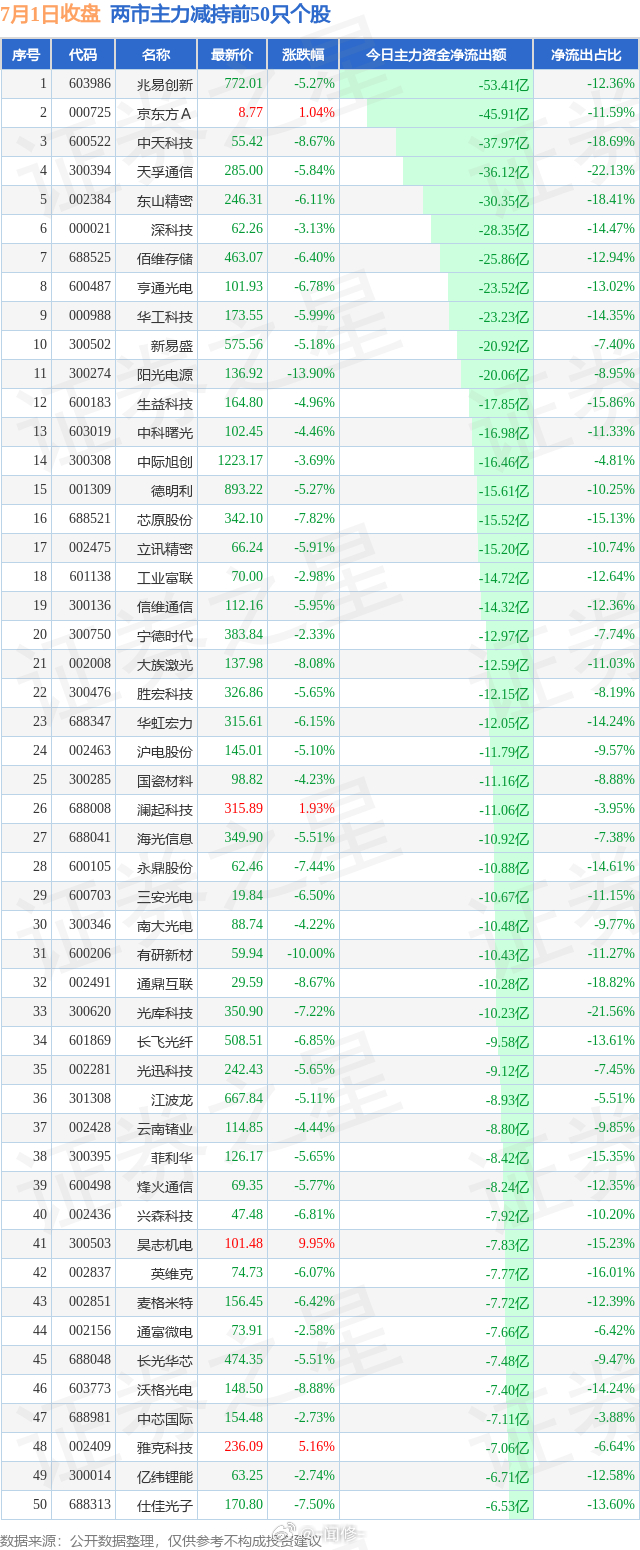Image resolution: width=640 pixels, height=1550 pixels.
Task: Click the 净流出占比 column header
Action: 587,55
